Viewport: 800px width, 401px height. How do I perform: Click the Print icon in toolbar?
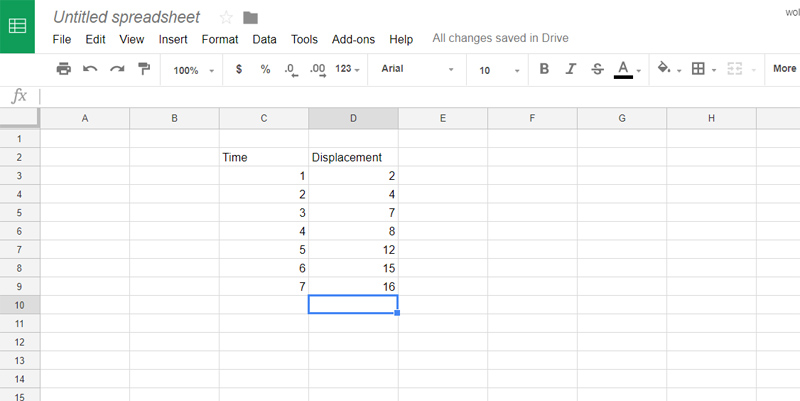coord(64,69)
